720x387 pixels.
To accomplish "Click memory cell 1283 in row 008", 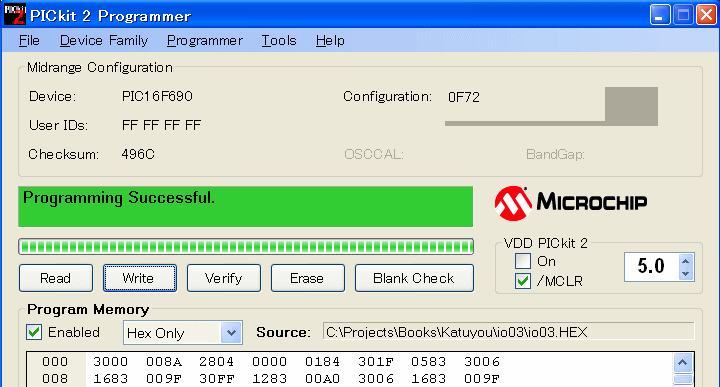I will (270, 379).
